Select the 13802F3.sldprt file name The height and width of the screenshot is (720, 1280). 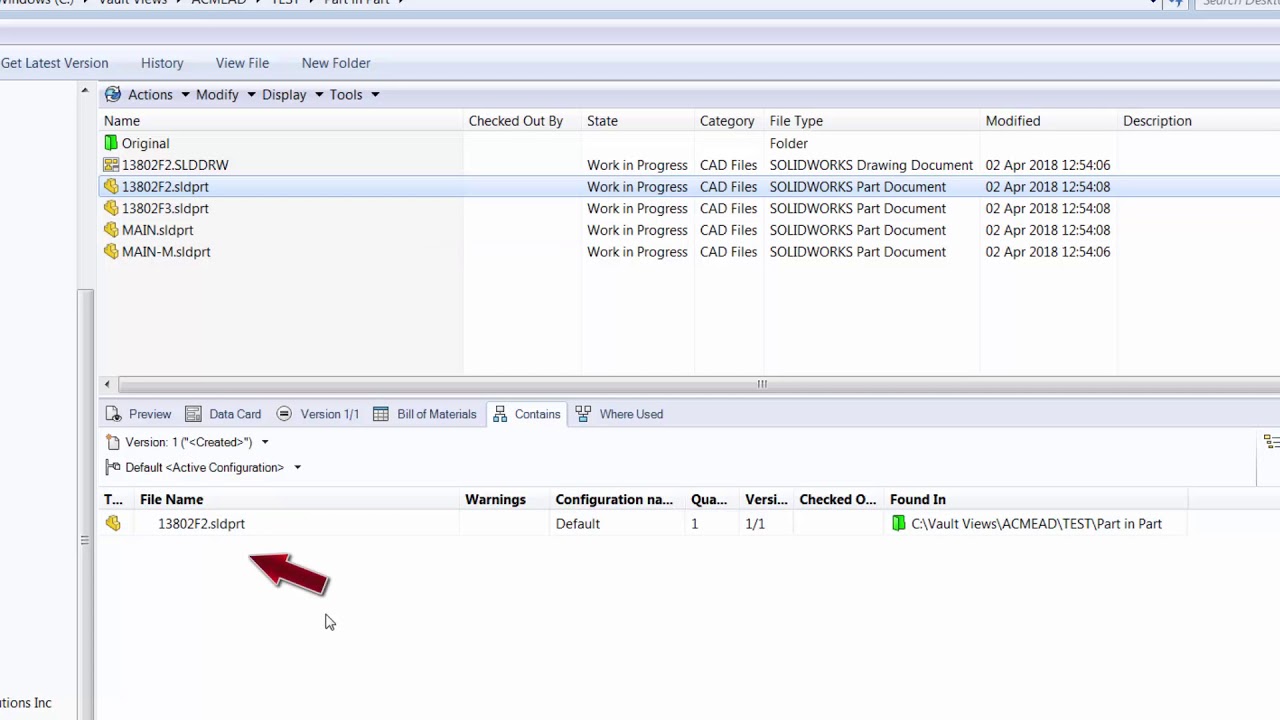[x=165, y=209]
